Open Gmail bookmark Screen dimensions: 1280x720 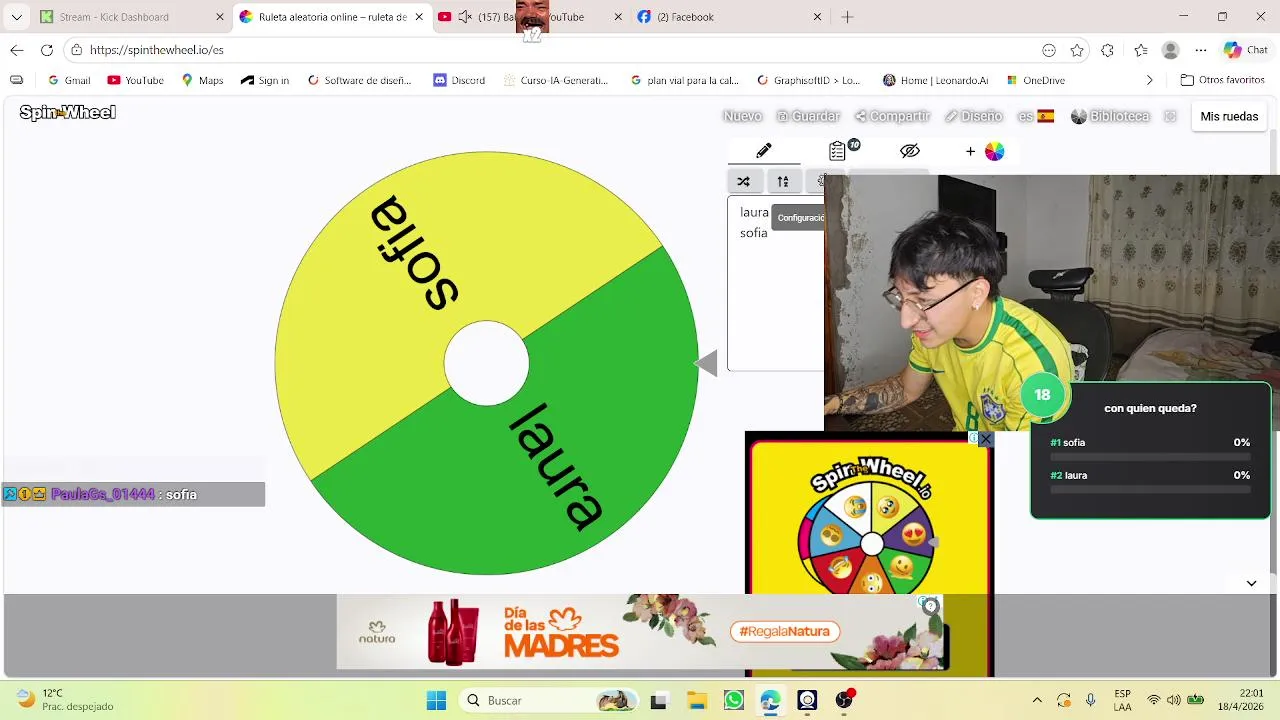pos(69,80)
